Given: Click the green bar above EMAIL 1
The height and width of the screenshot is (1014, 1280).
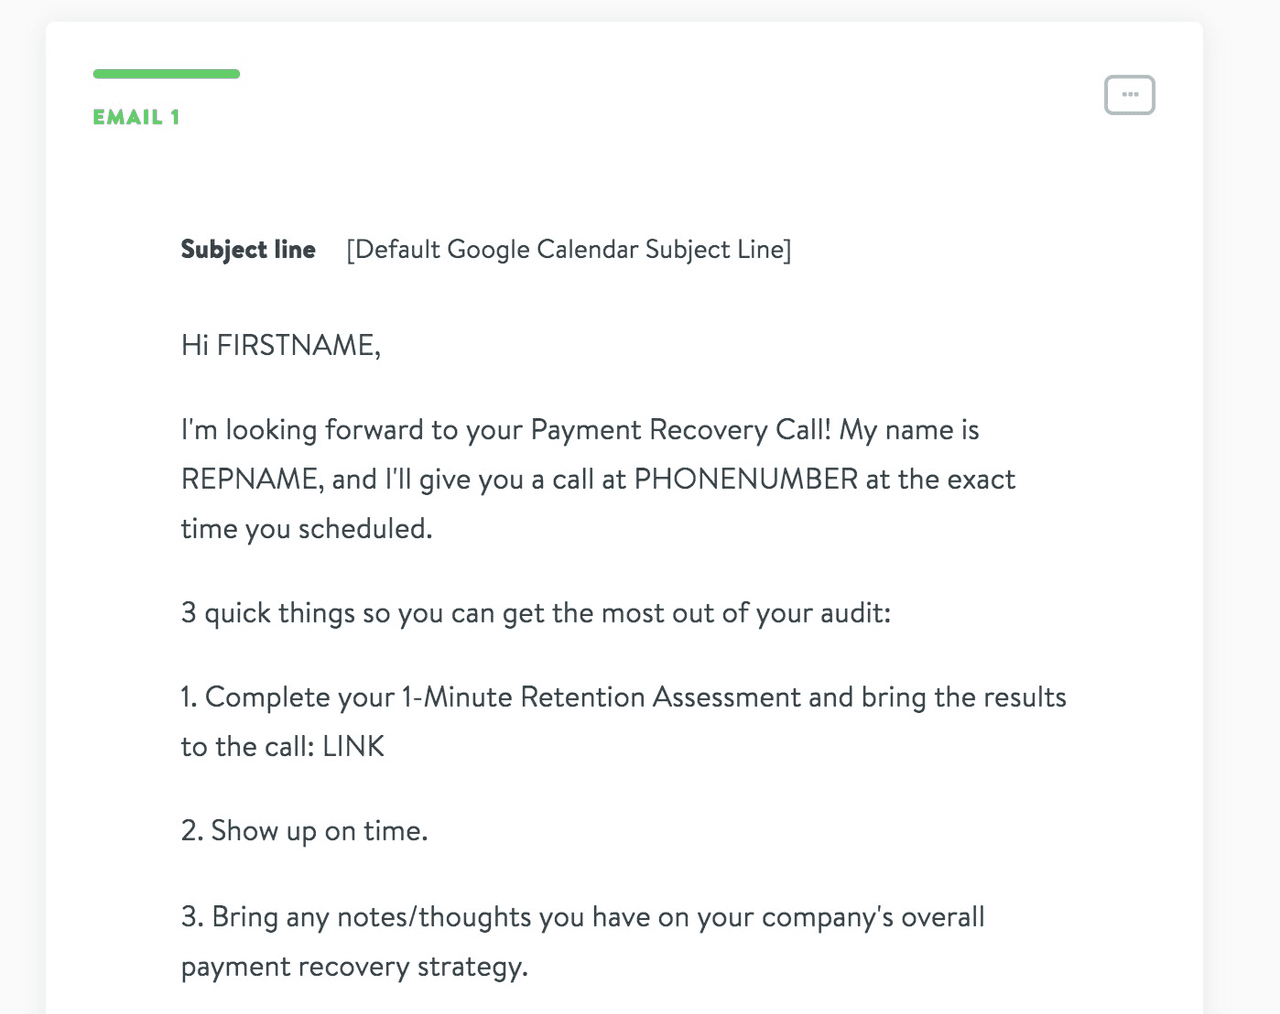Looking at the screenshot, I should [x=166, y=74].
